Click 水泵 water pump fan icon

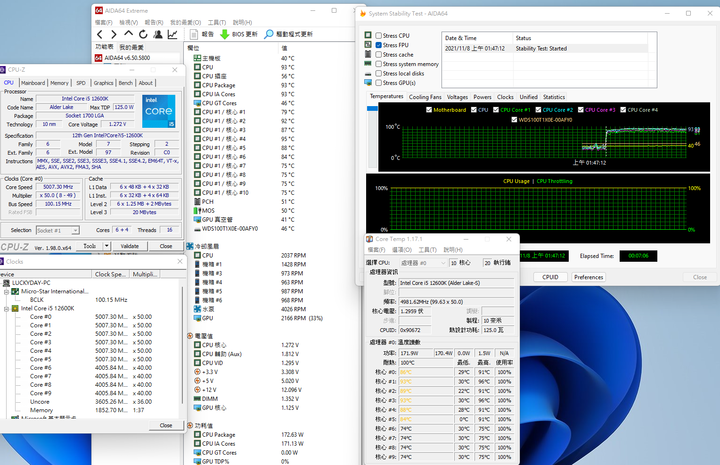pos(197,309)
